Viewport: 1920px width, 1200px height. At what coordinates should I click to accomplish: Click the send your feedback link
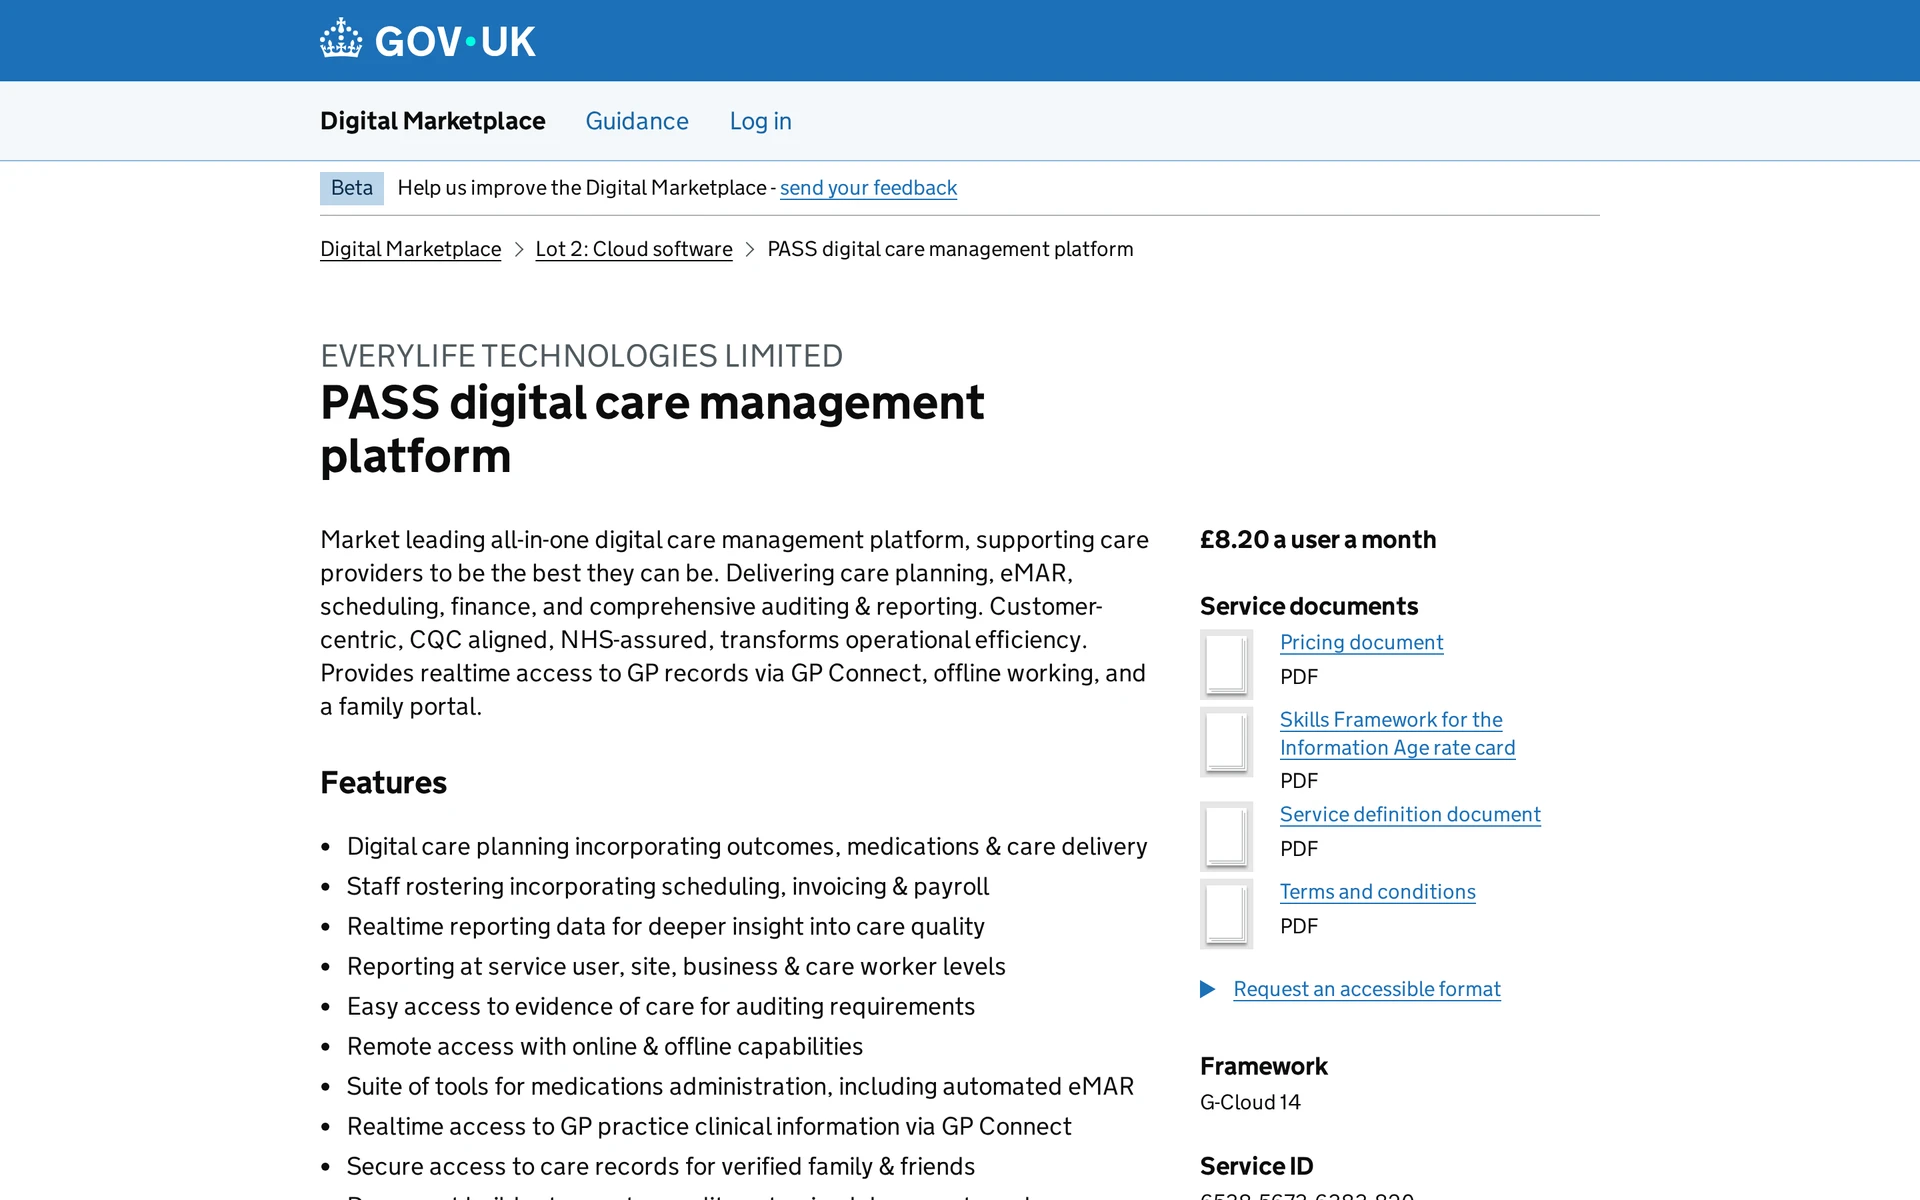(x=868, y=188)
